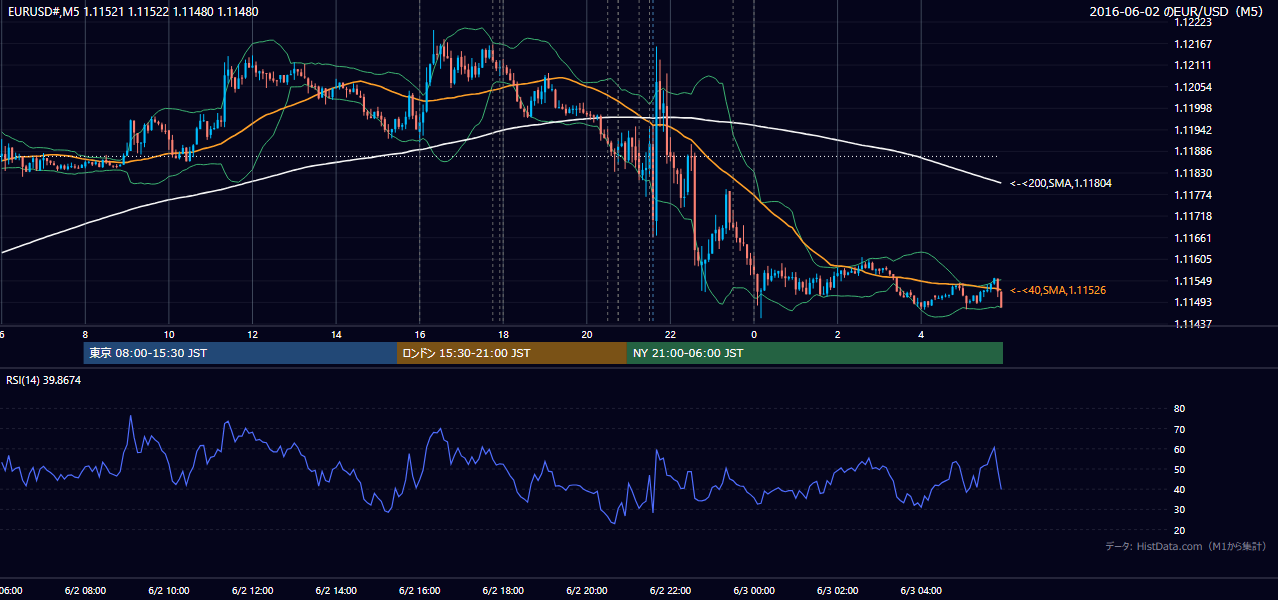Click hour marker 22 under price chart

click(670, 334)
